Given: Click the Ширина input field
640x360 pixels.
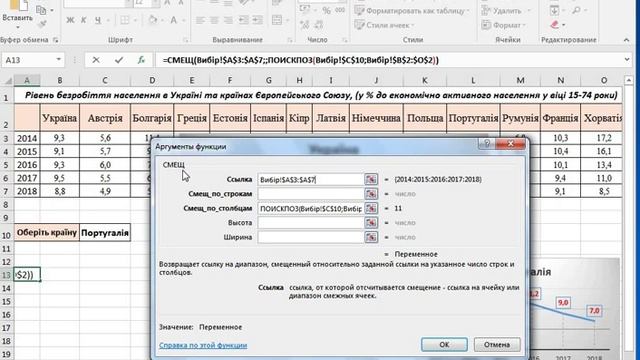Looking at the screenshot, I should (x=310, y=237).
